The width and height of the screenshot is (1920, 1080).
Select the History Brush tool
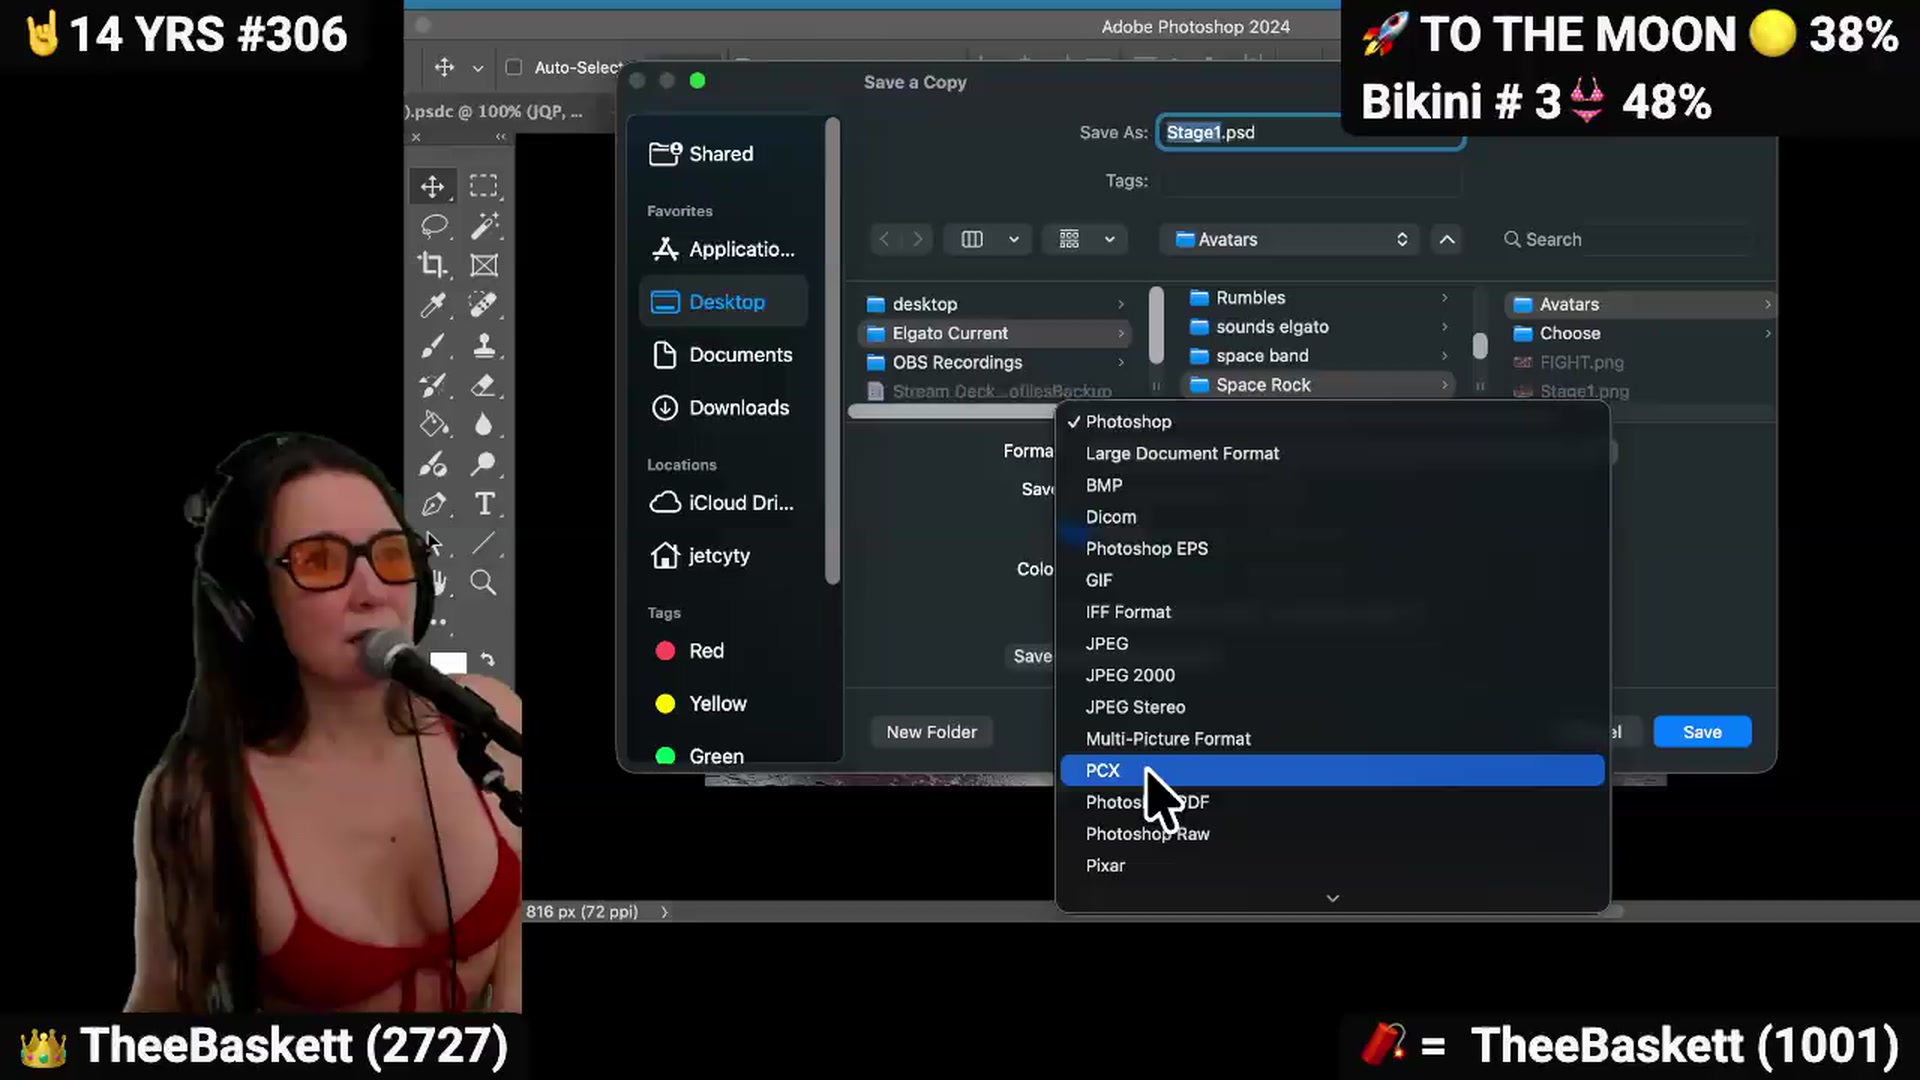433,385
